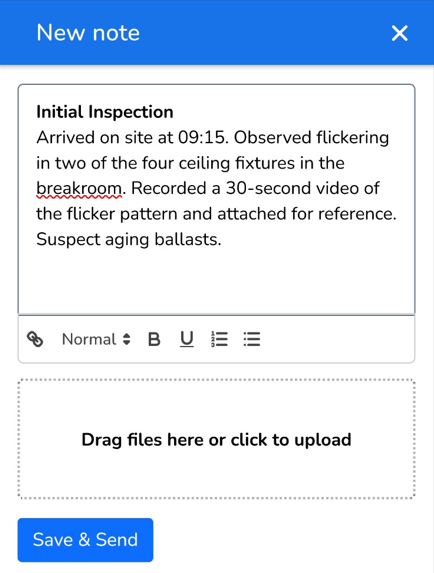Place cursor in empty area of note editor
This screenshot has height=573, width=434.
pos(217,281)
